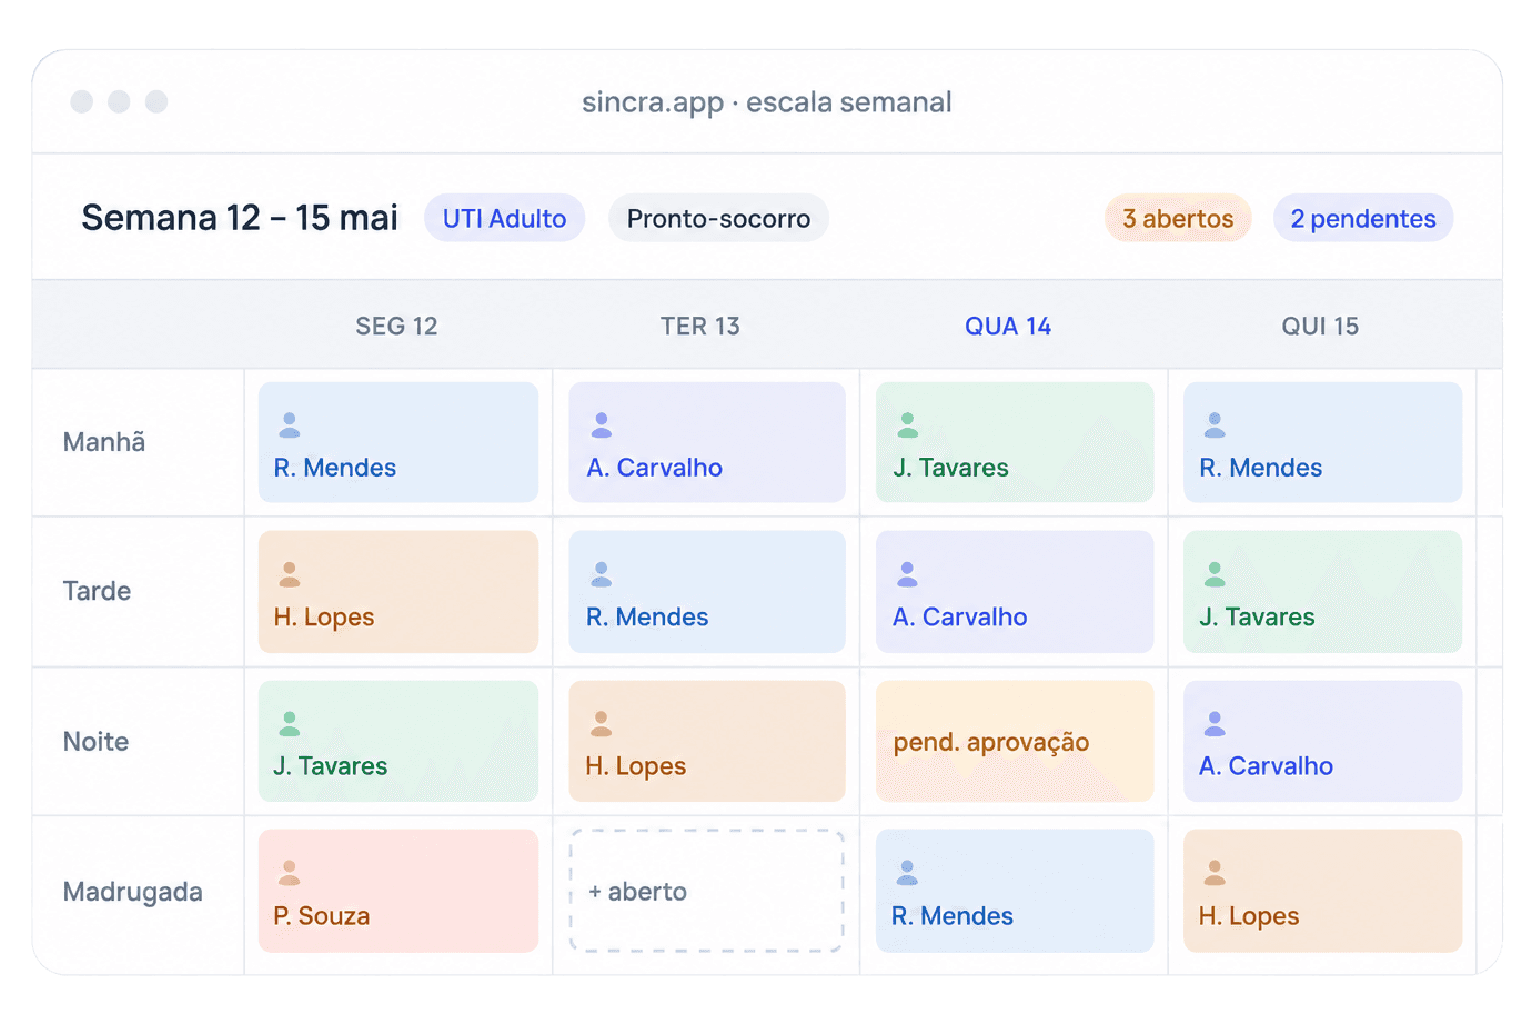1536x1024 pixels.
Task: Select the TER 13 column header
Action: click(x=700, y=326)
